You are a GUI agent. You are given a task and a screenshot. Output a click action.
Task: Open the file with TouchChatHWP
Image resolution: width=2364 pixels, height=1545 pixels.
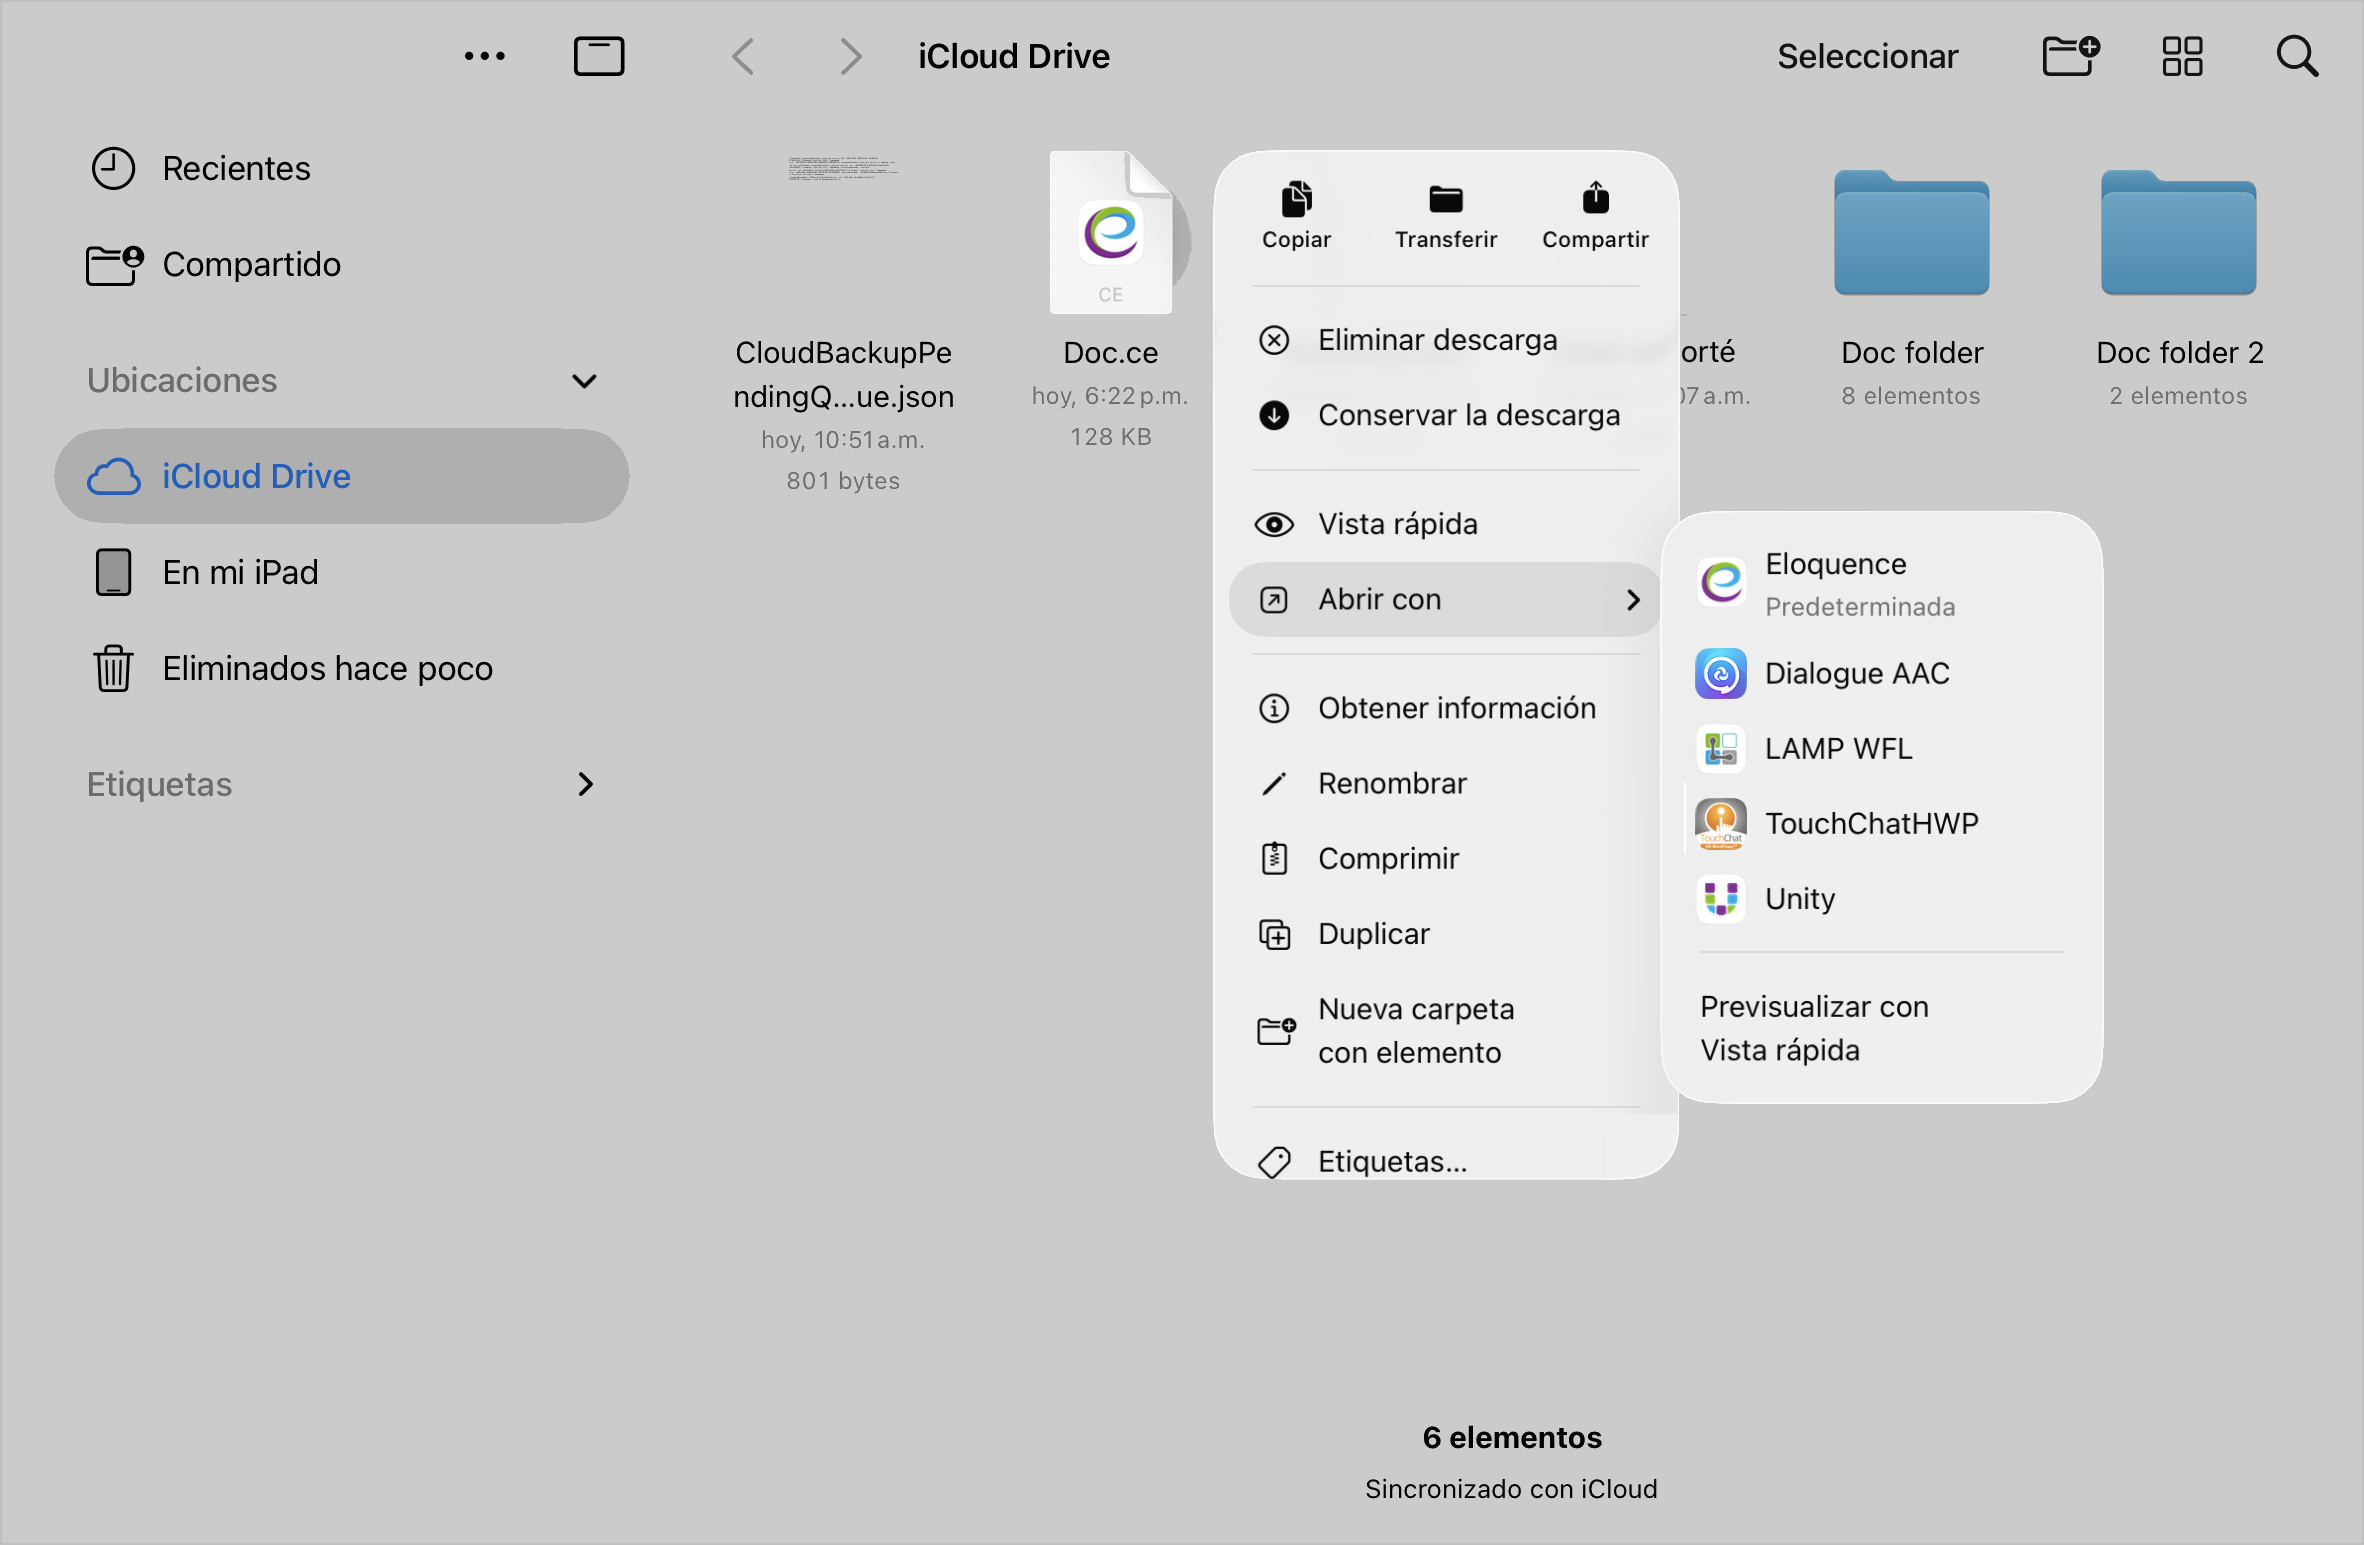click(x=1870, y=824)
